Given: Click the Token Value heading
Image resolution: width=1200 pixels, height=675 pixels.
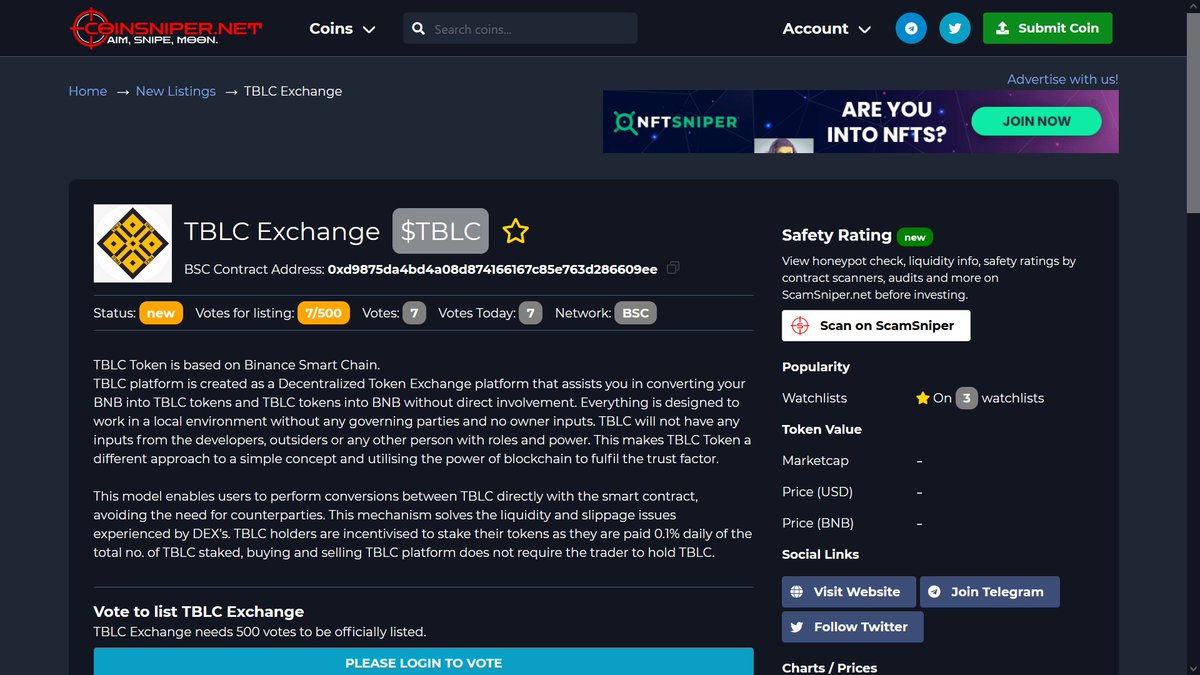Looking at the screenshot, I should (x=821, y=429).
